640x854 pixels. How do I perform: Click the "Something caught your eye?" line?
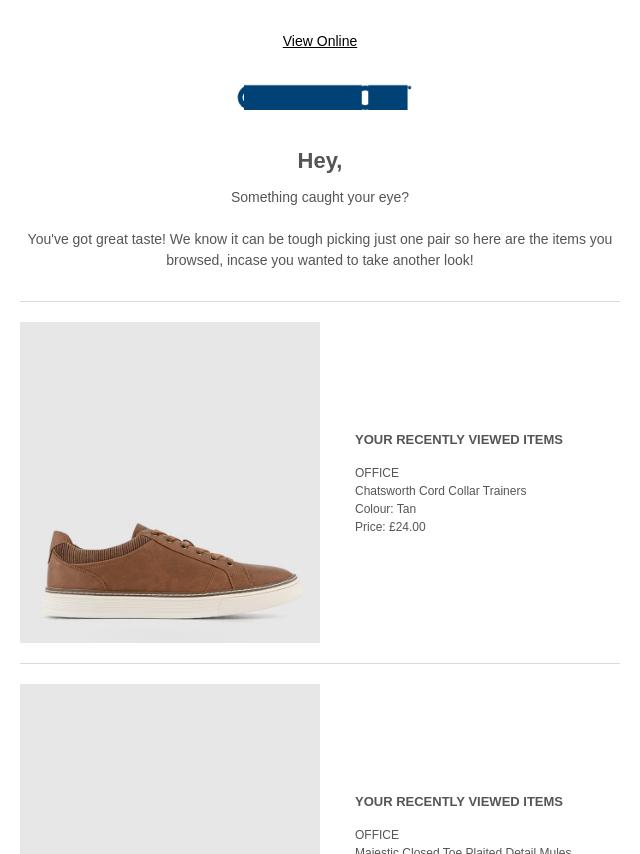320,197
